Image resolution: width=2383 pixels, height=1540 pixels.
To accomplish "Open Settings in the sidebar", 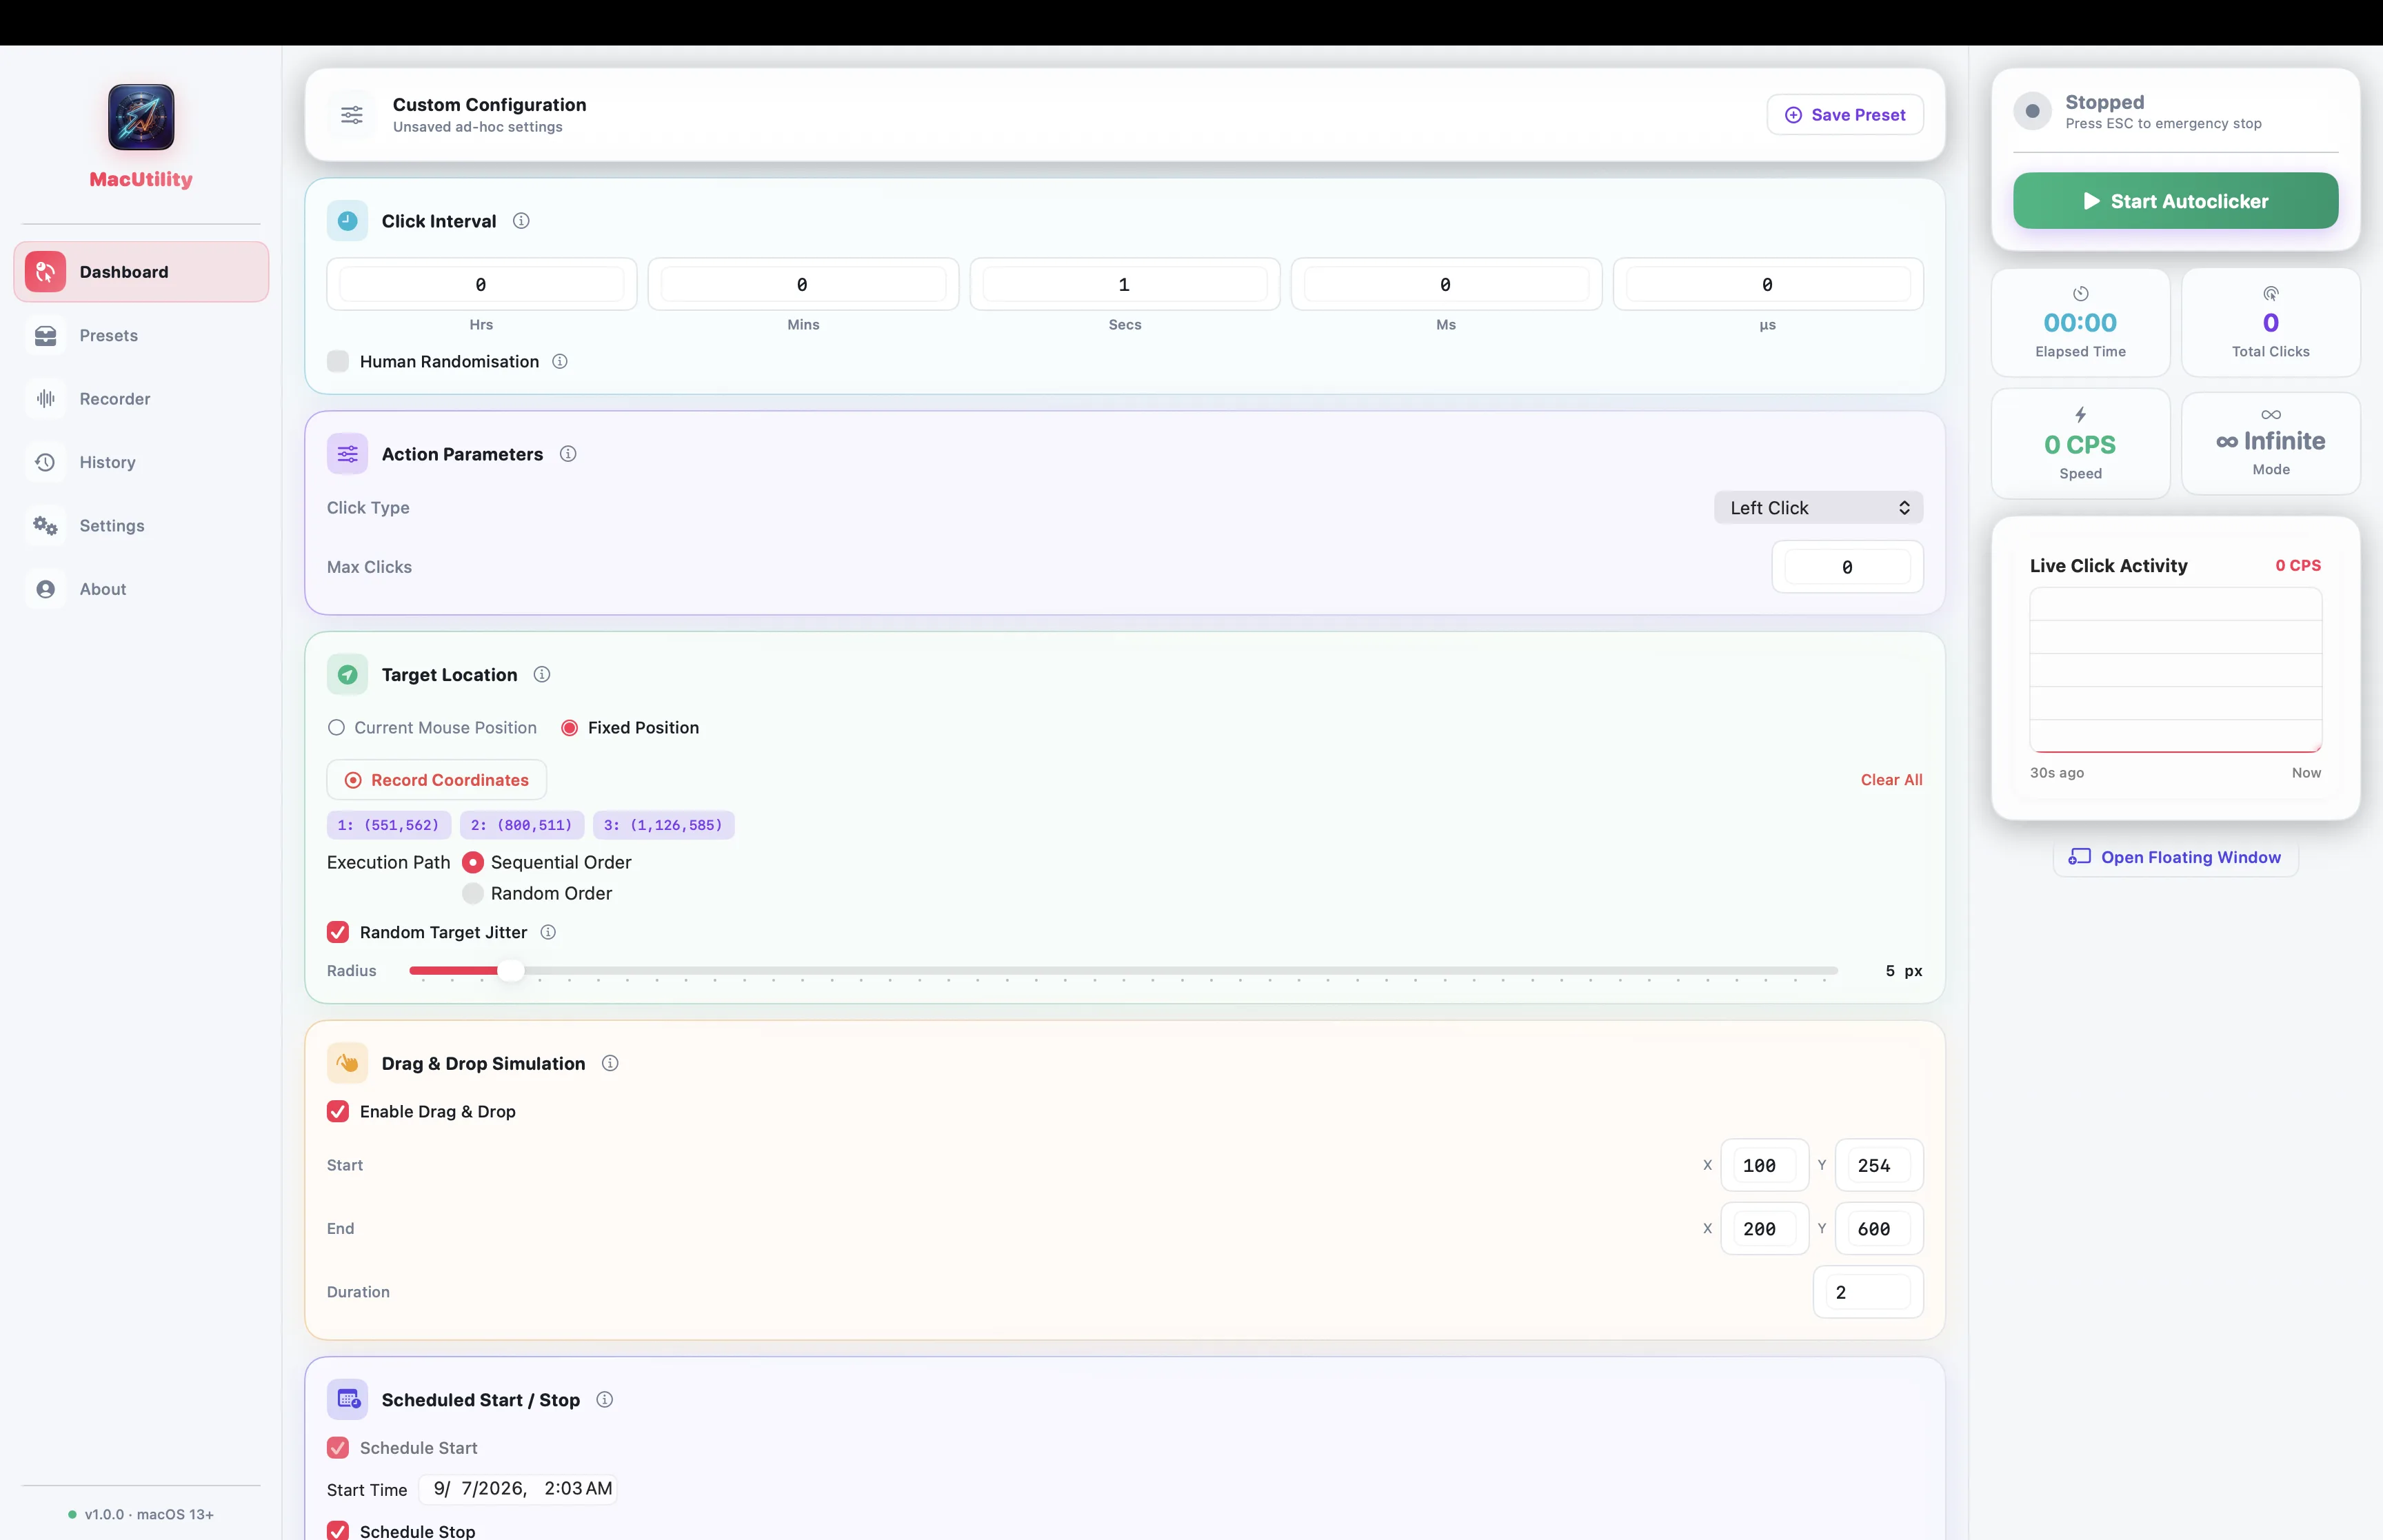I will click(x=141, y=526).
